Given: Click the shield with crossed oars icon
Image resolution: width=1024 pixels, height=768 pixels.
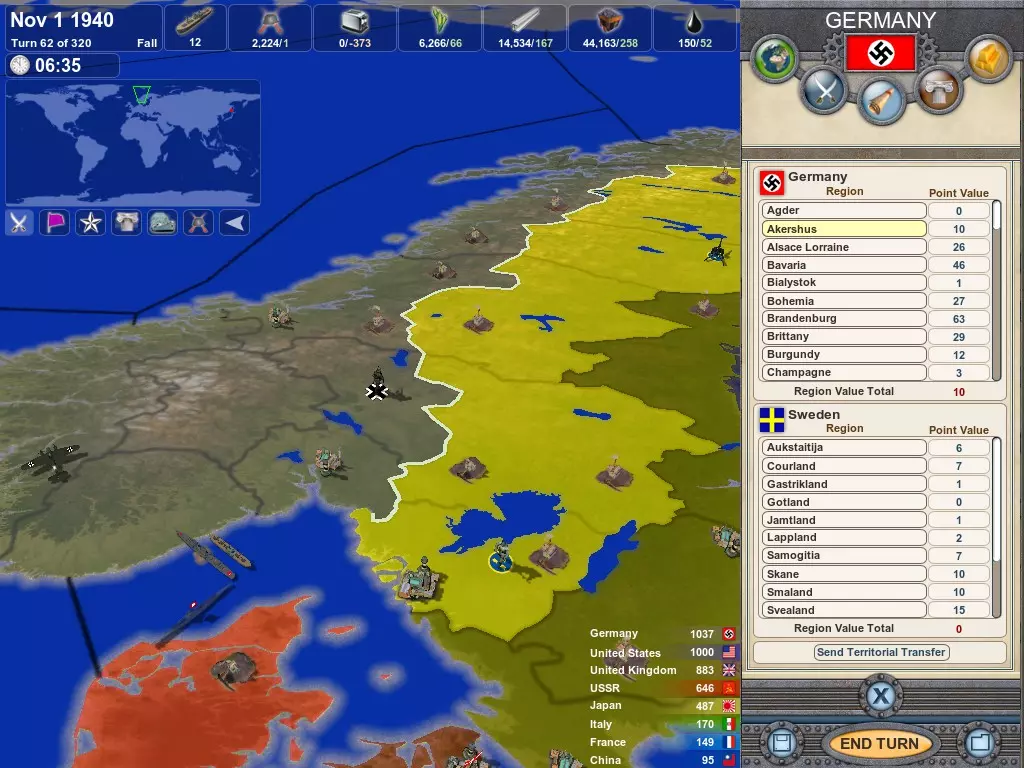Looking at the screenshot, I should click(199, 223).
